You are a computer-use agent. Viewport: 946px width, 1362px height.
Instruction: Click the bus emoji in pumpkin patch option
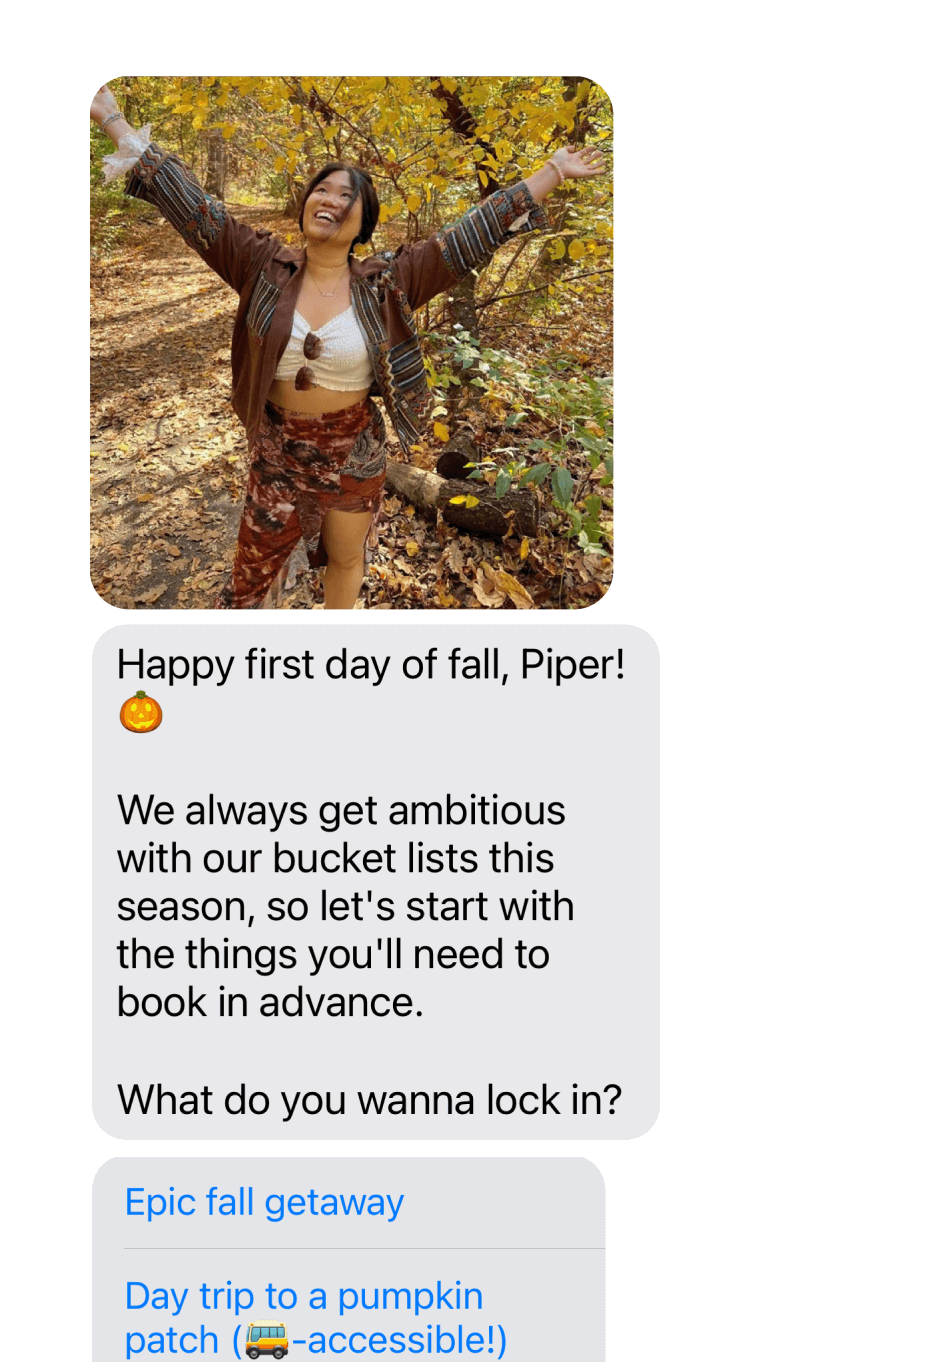[x=266, y=1340]
